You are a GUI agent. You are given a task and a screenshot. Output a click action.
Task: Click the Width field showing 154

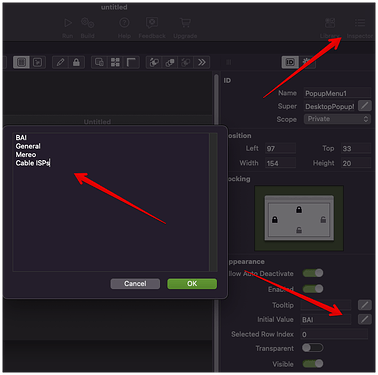coord(280,163)
